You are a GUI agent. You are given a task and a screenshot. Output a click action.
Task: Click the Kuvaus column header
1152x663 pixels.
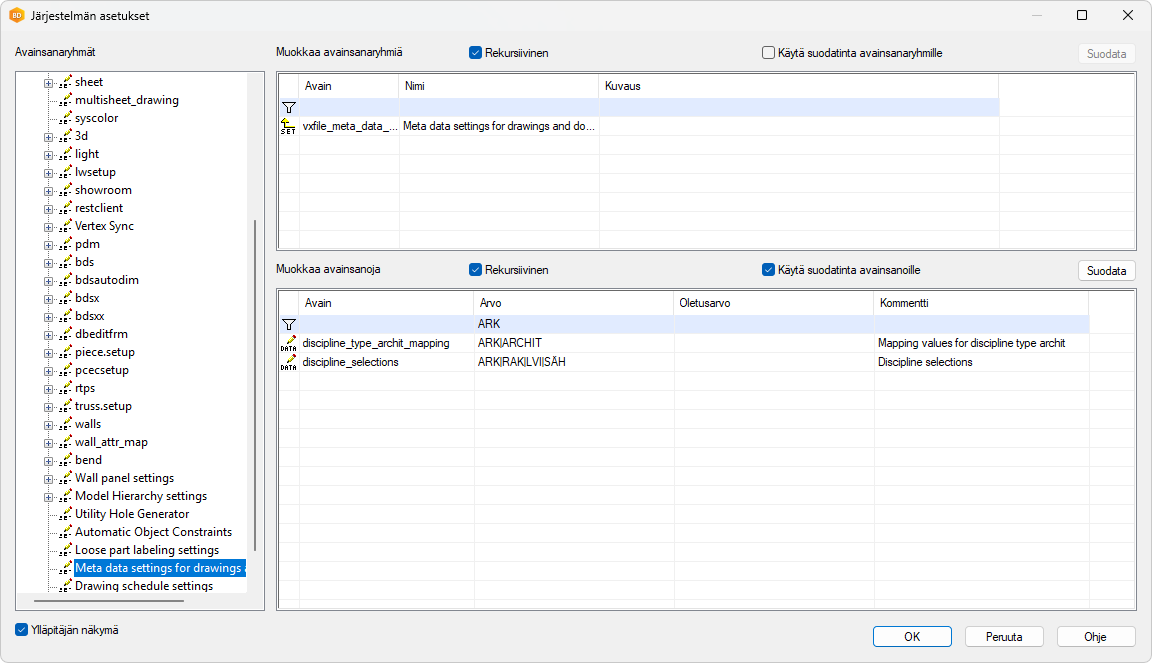pos(799,86)
